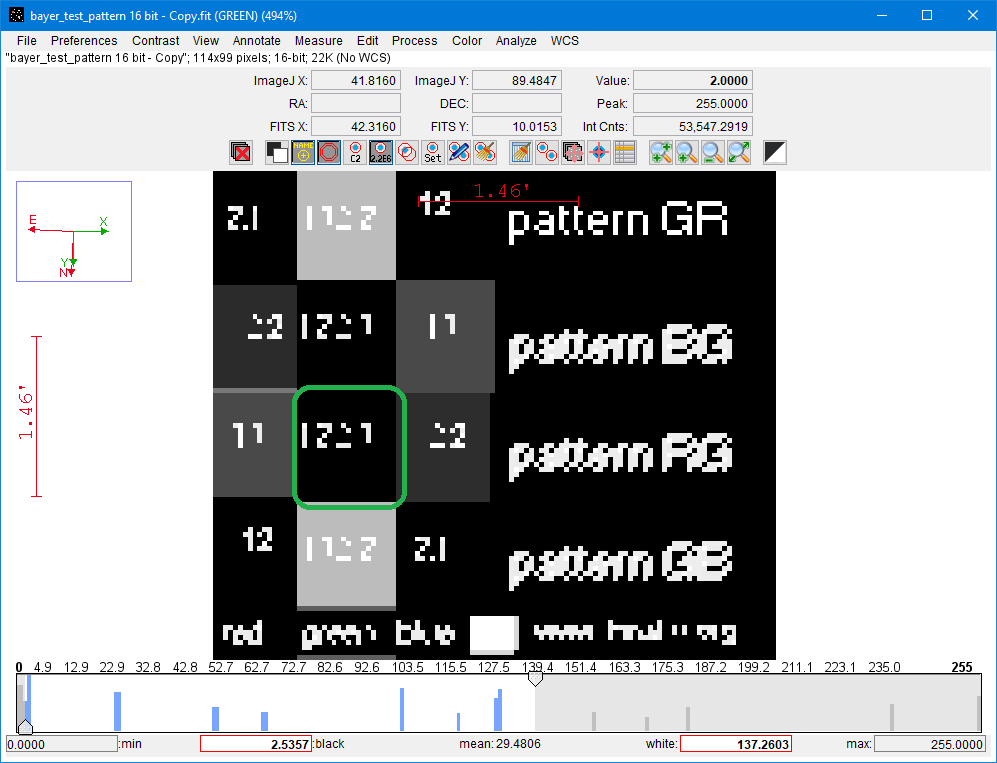Toggle the C2 centroid button
The image size is (997, 763).
tap(355, 152)
